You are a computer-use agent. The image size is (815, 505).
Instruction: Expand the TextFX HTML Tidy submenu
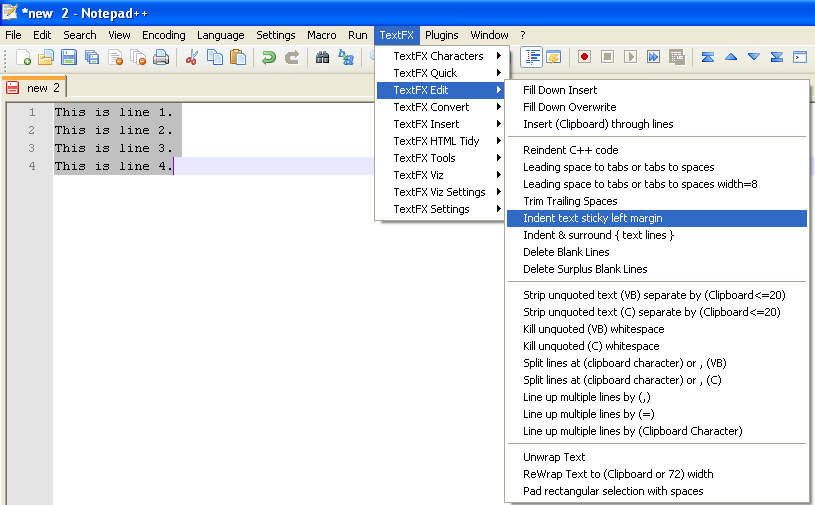tap(440, 141)
